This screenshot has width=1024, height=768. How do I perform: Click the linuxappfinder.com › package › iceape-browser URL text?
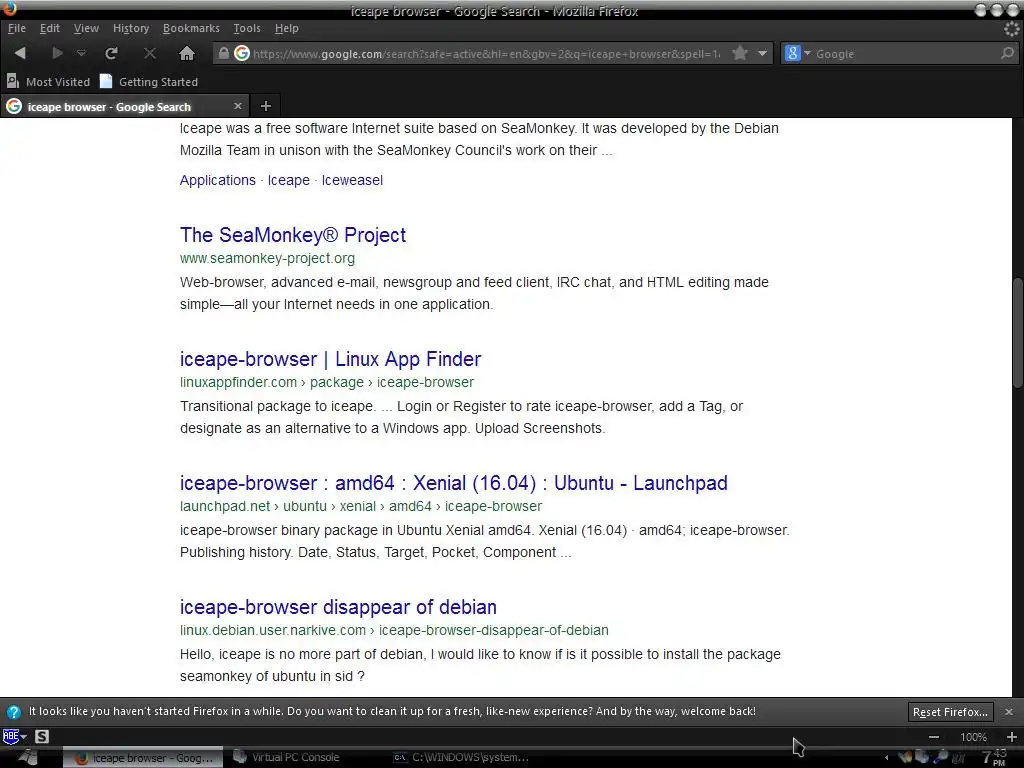(x=327, y=383)
